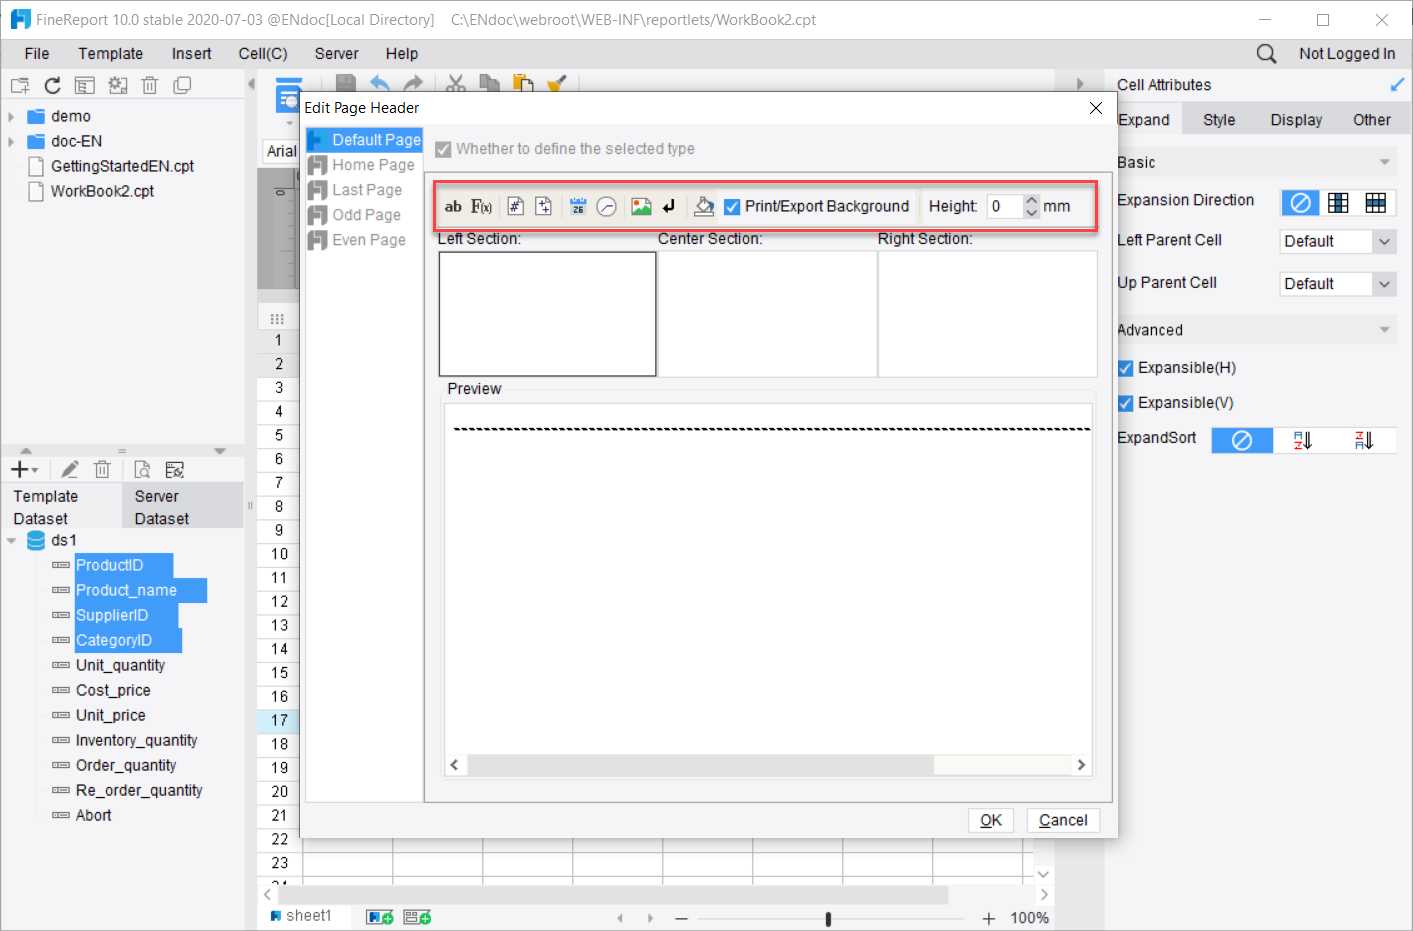Switch to the Style tab in Cell Attributes
1413x931 pixels.
[1219, 119]
